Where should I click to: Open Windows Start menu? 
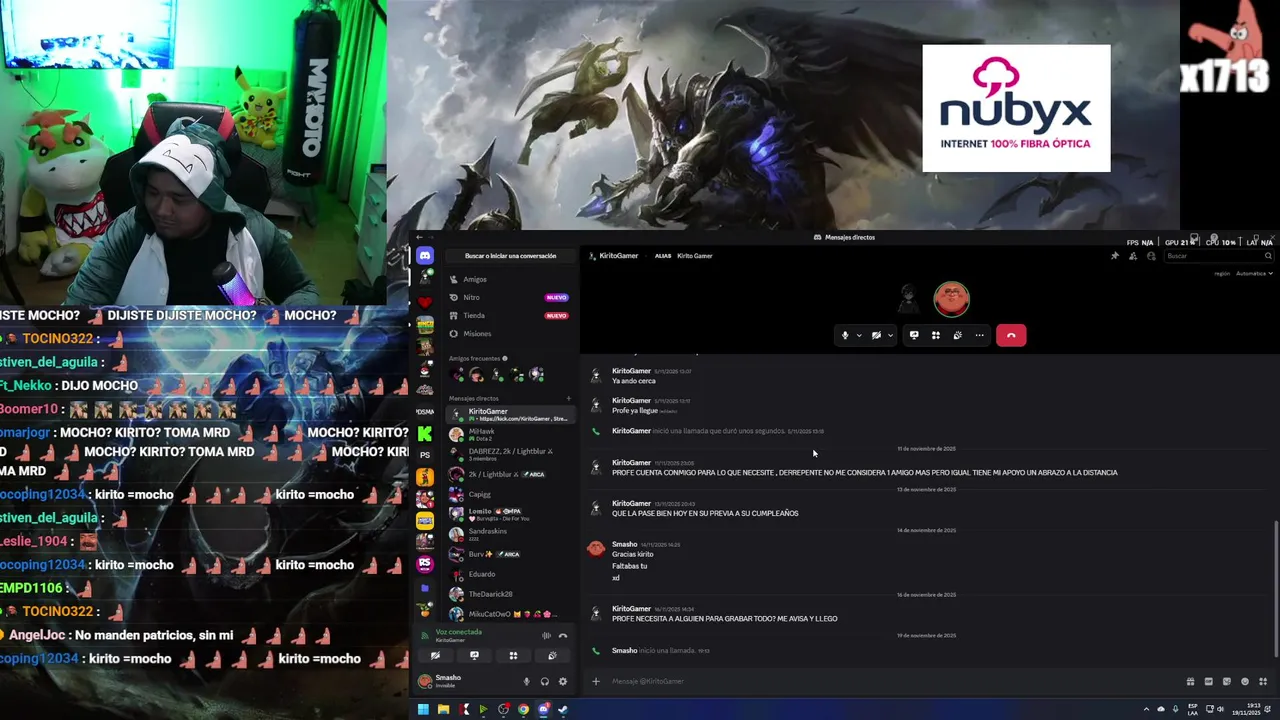coord(423,710)
